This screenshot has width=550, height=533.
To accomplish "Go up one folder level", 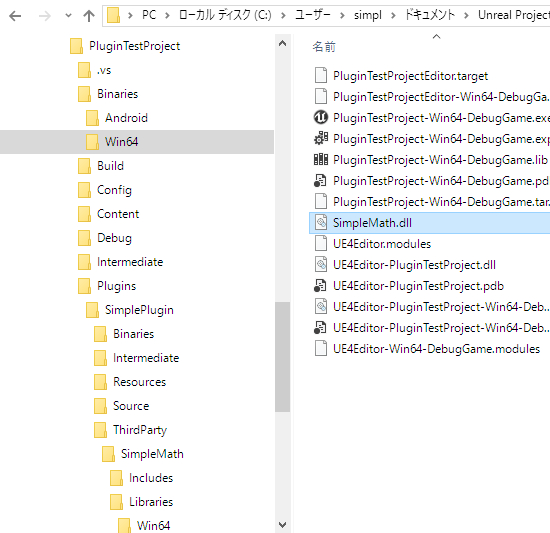I will pos(89,16).
